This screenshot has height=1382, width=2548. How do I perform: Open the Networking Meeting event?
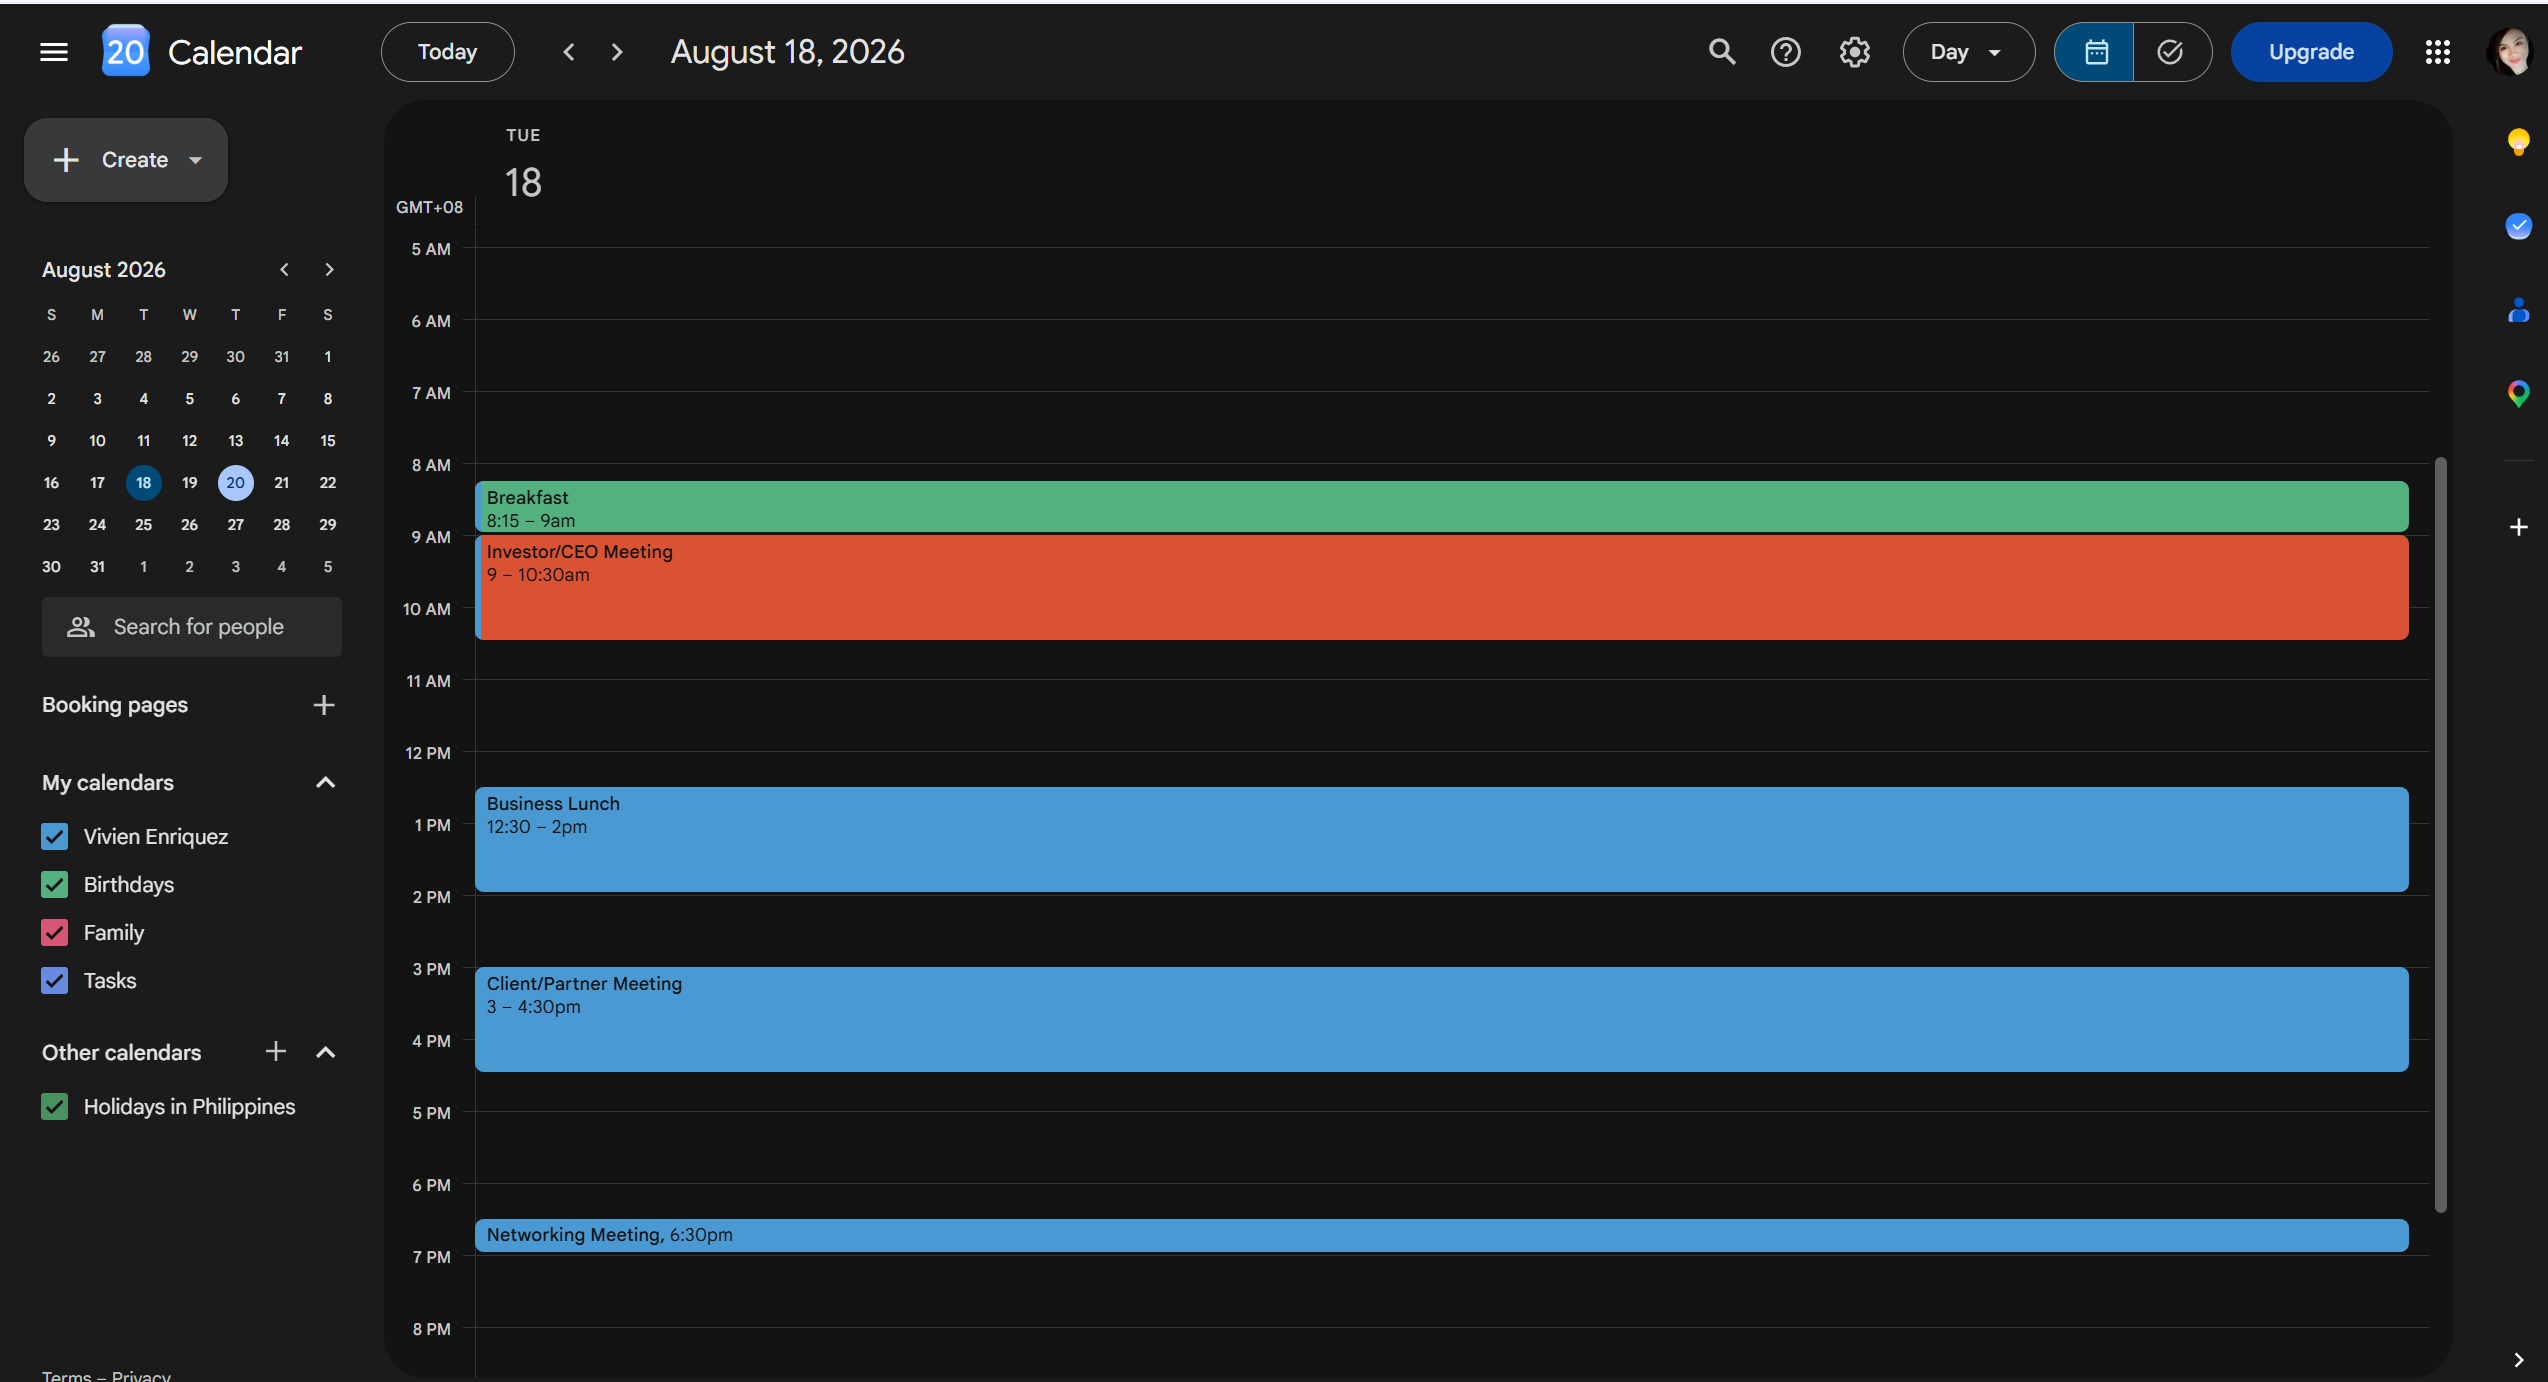pos(1441,1235)
